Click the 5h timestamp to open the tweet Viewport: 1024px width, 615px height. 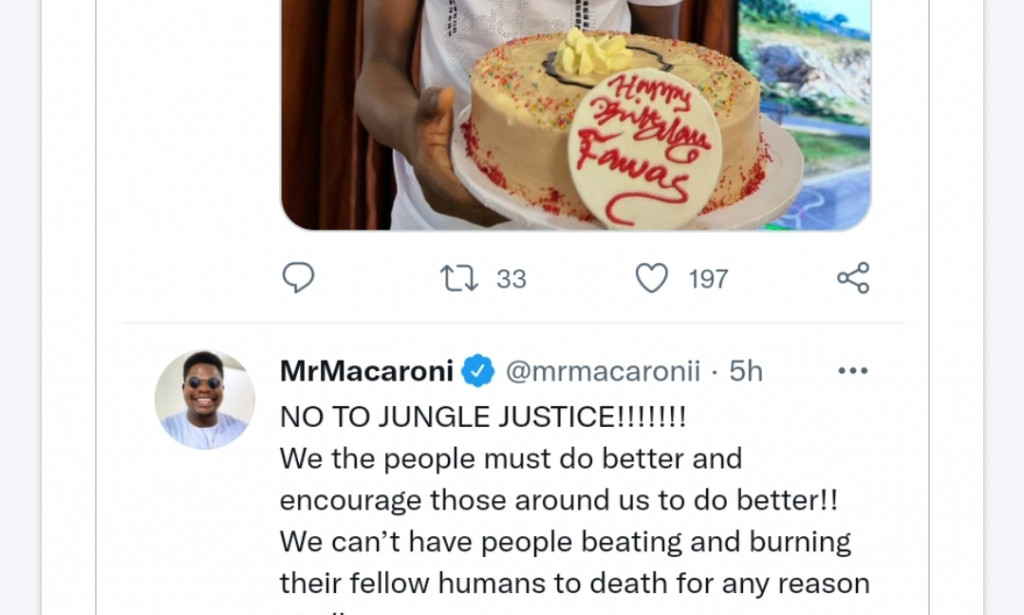point(744,370)
